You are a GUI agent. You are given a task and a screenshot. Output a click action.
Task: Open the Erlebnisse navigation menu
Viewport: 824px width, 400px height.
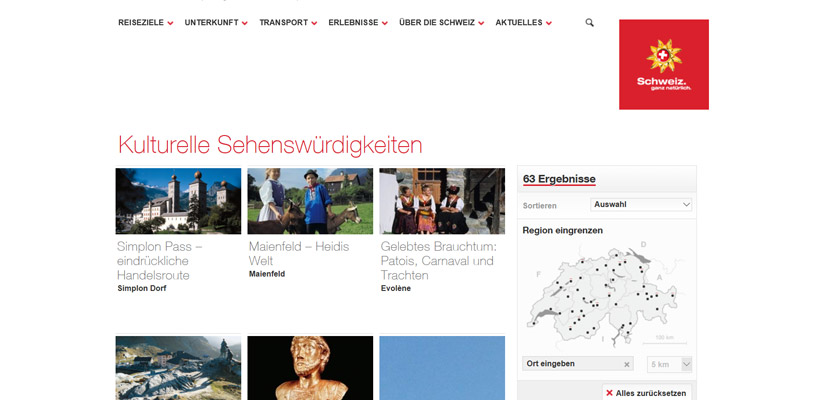(358, 23)
